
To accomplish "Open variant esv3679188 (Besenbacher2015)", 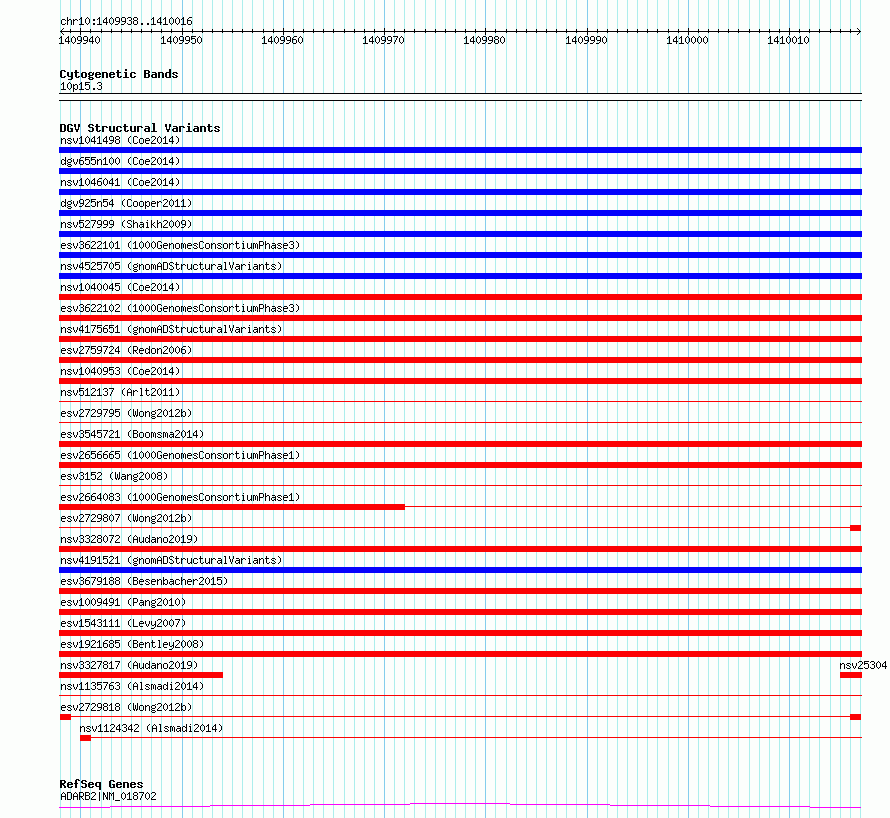I will pos(144,581).
